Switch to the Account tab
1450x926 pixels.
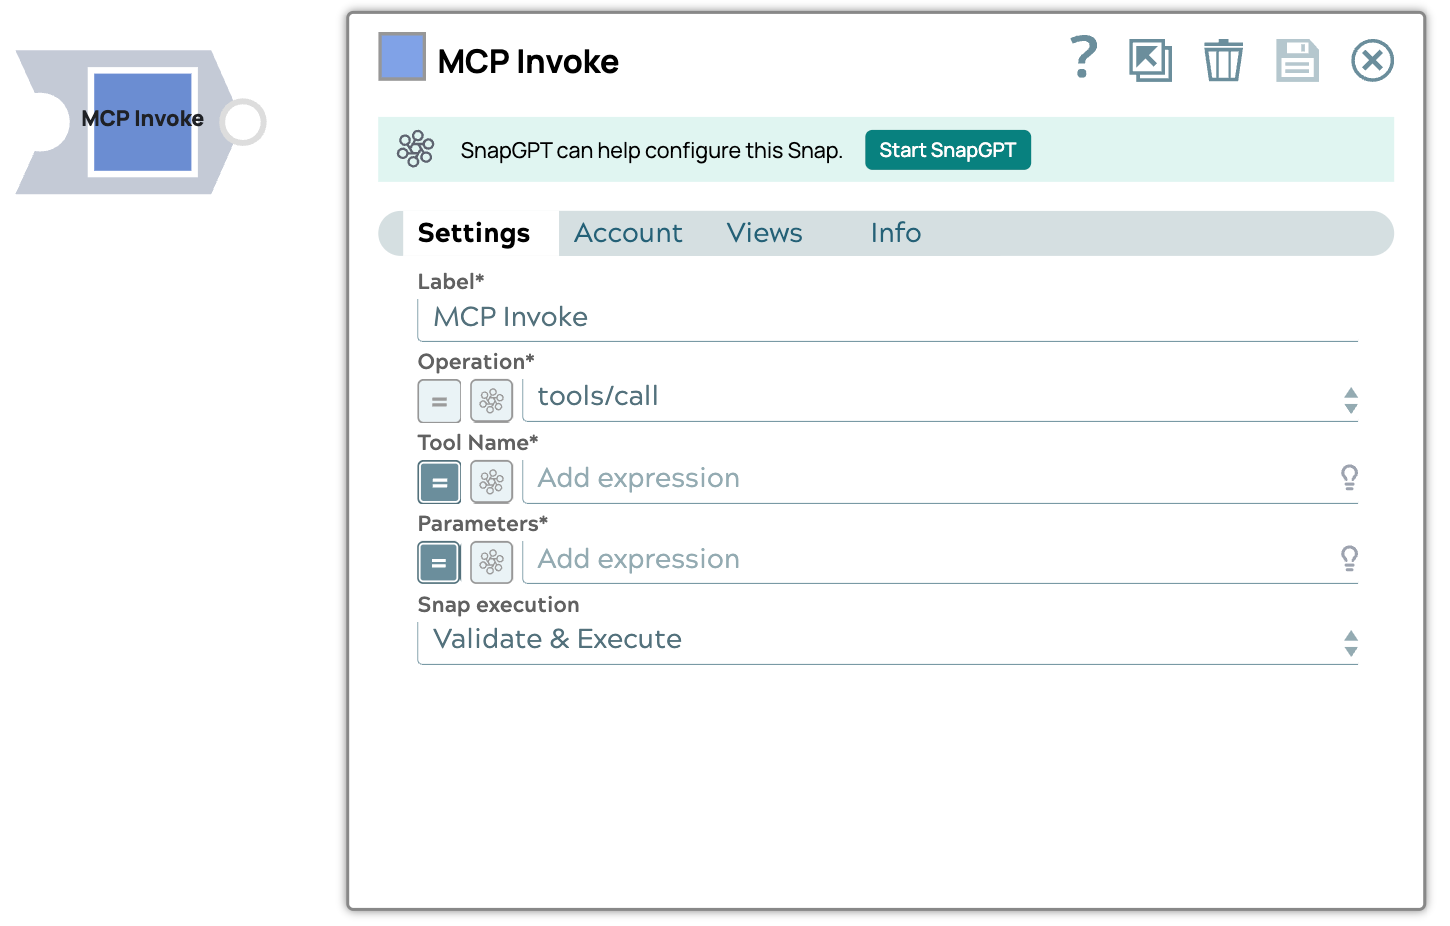[x=628, y=233]
